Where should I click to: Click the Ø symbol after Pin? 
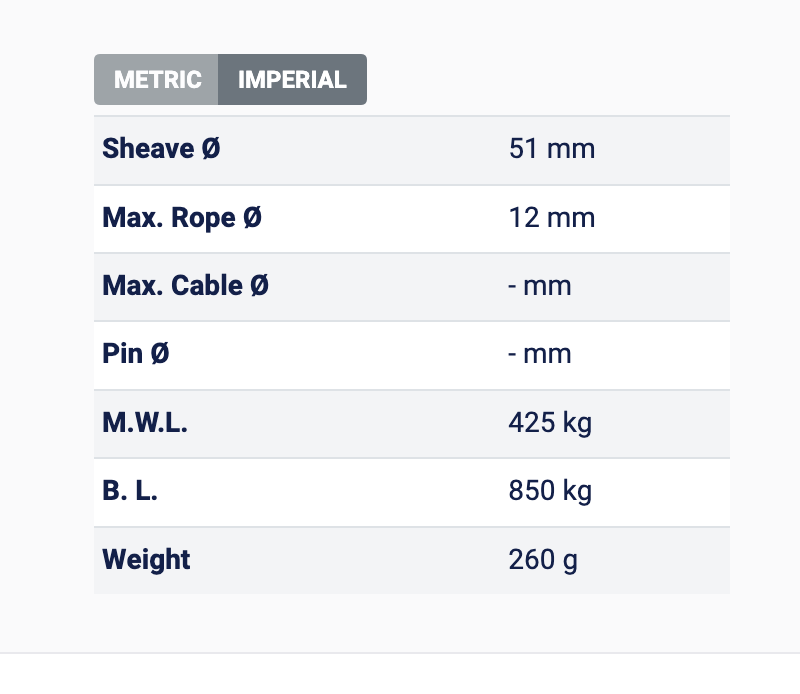tap(160, 354)
